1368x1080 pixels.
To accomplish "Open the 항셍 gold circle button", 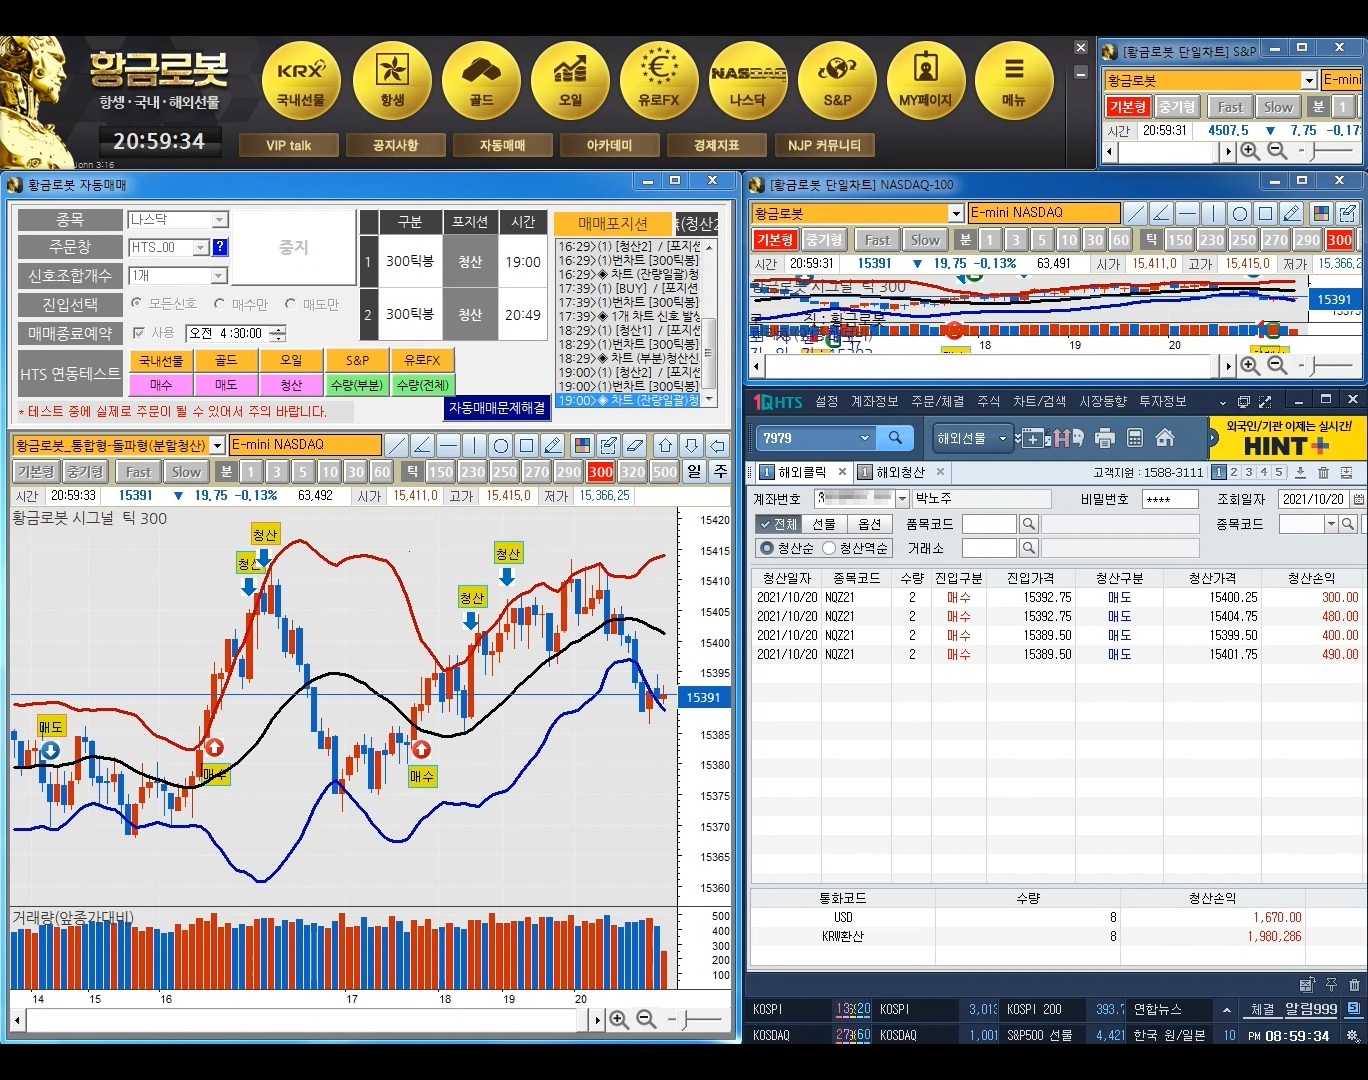I will [x=392, y=82].
